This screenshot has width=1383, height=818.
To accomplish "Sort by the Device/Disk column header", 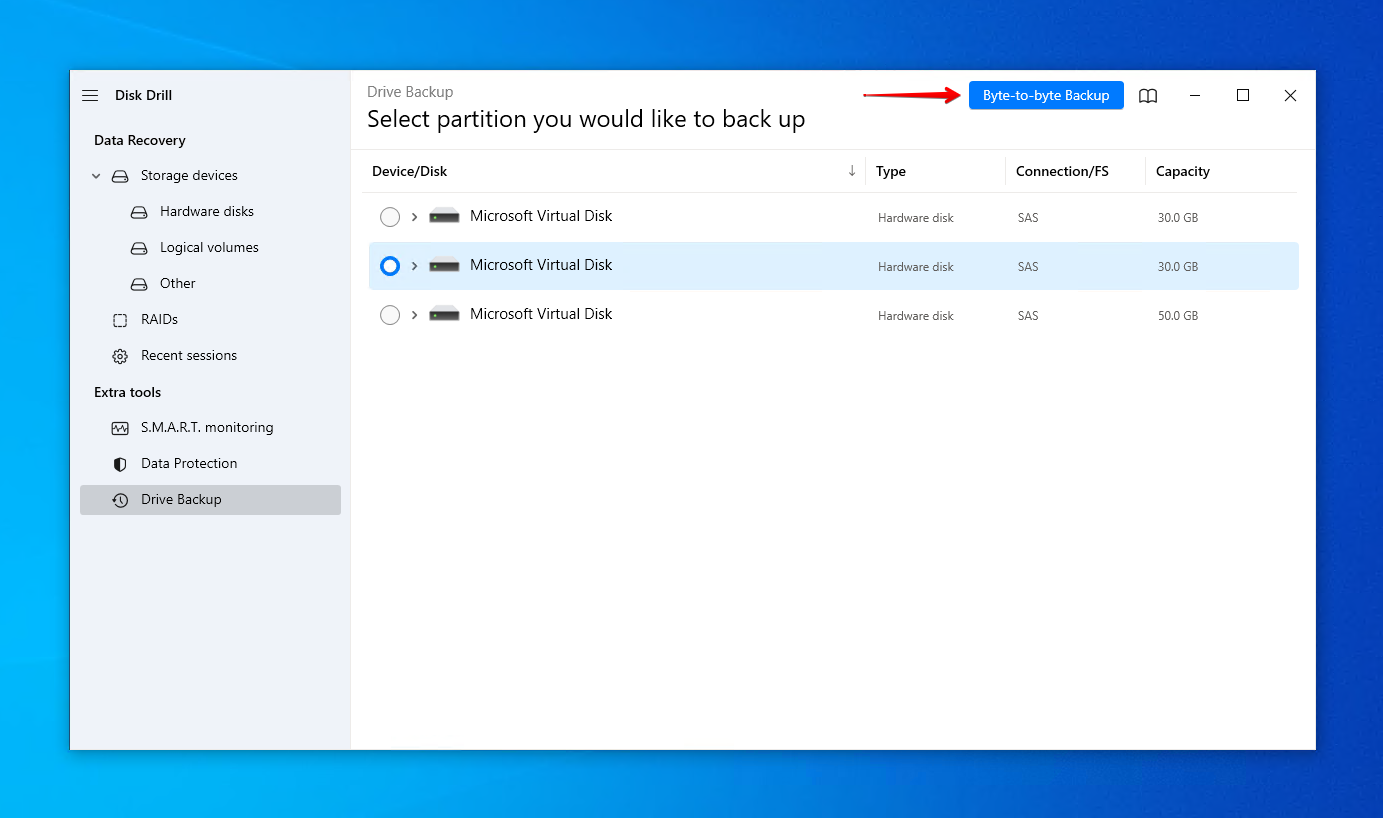I will pos(410,172).
